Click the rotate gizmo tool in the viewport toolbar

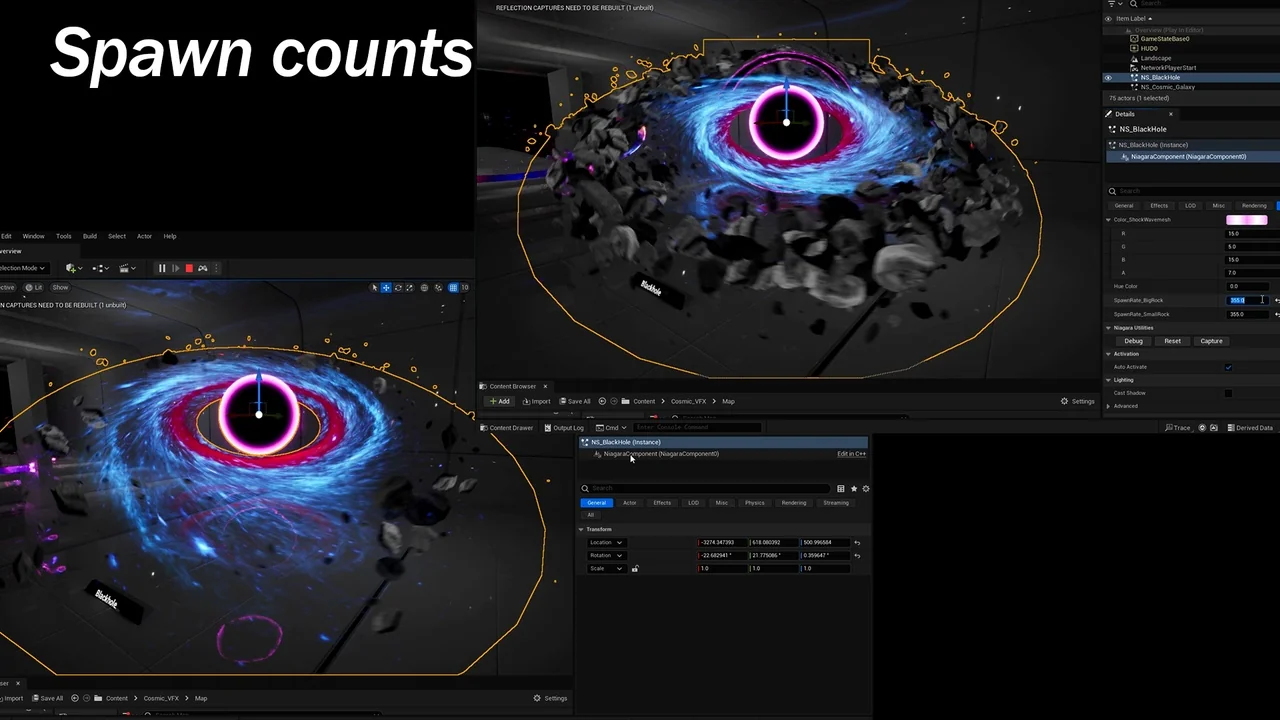(x=398, y=288)
